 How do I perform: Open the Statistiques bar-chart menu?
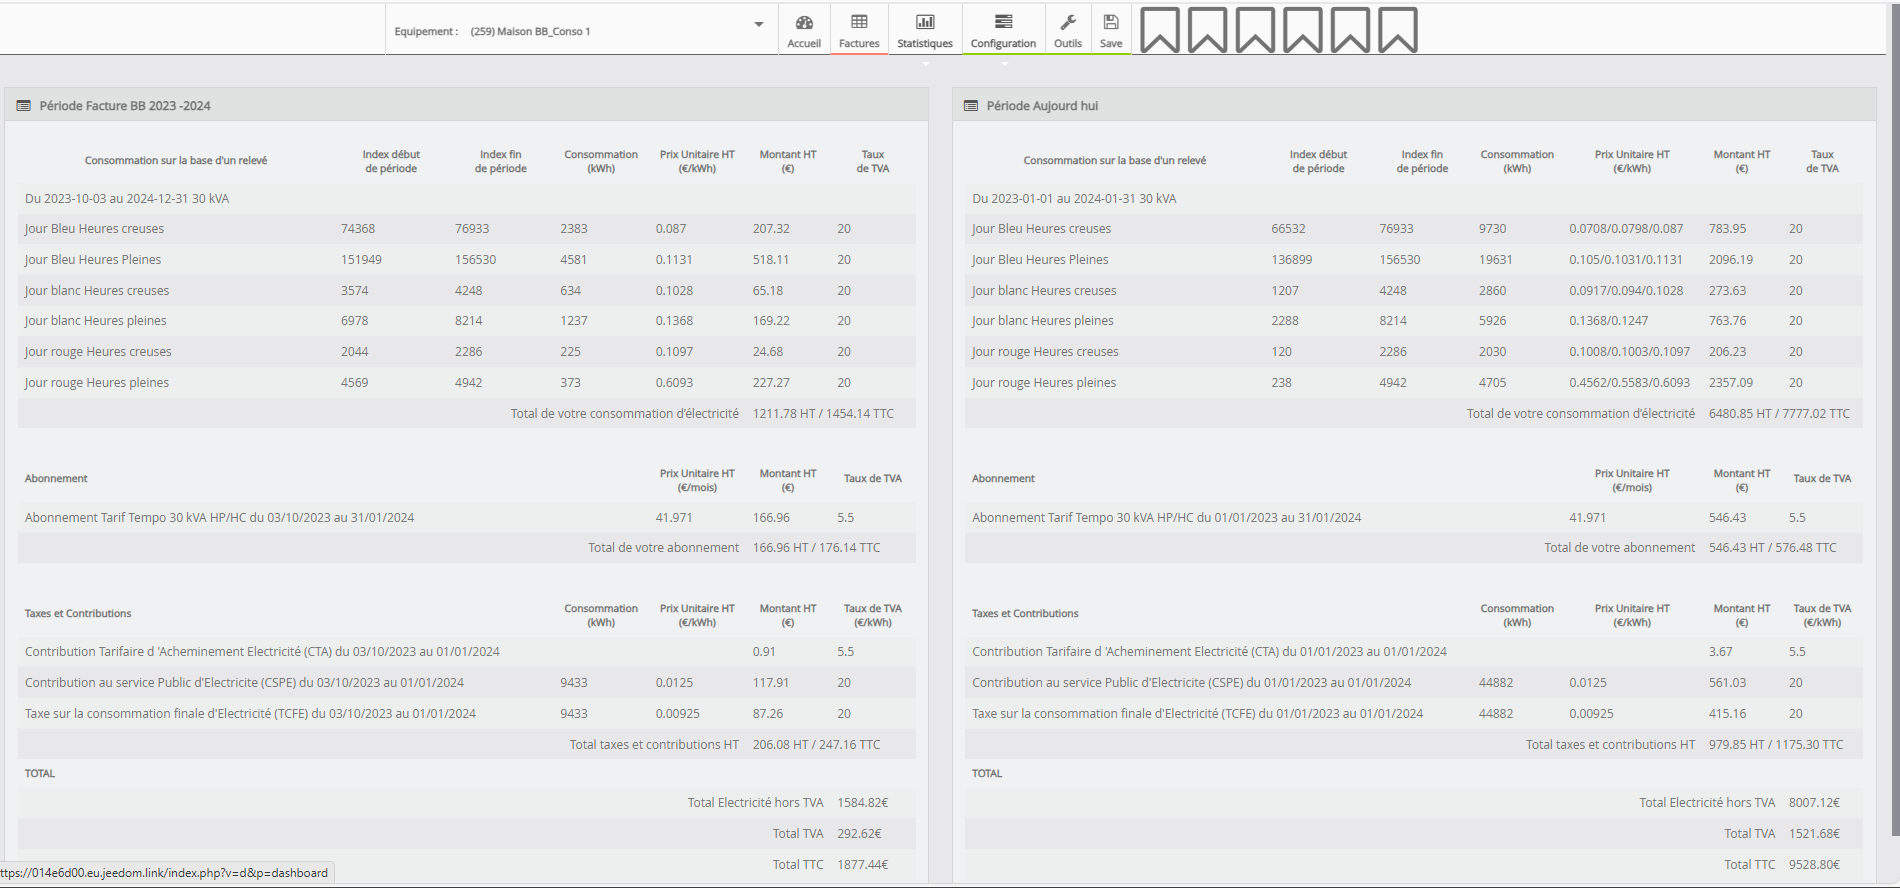925,22
